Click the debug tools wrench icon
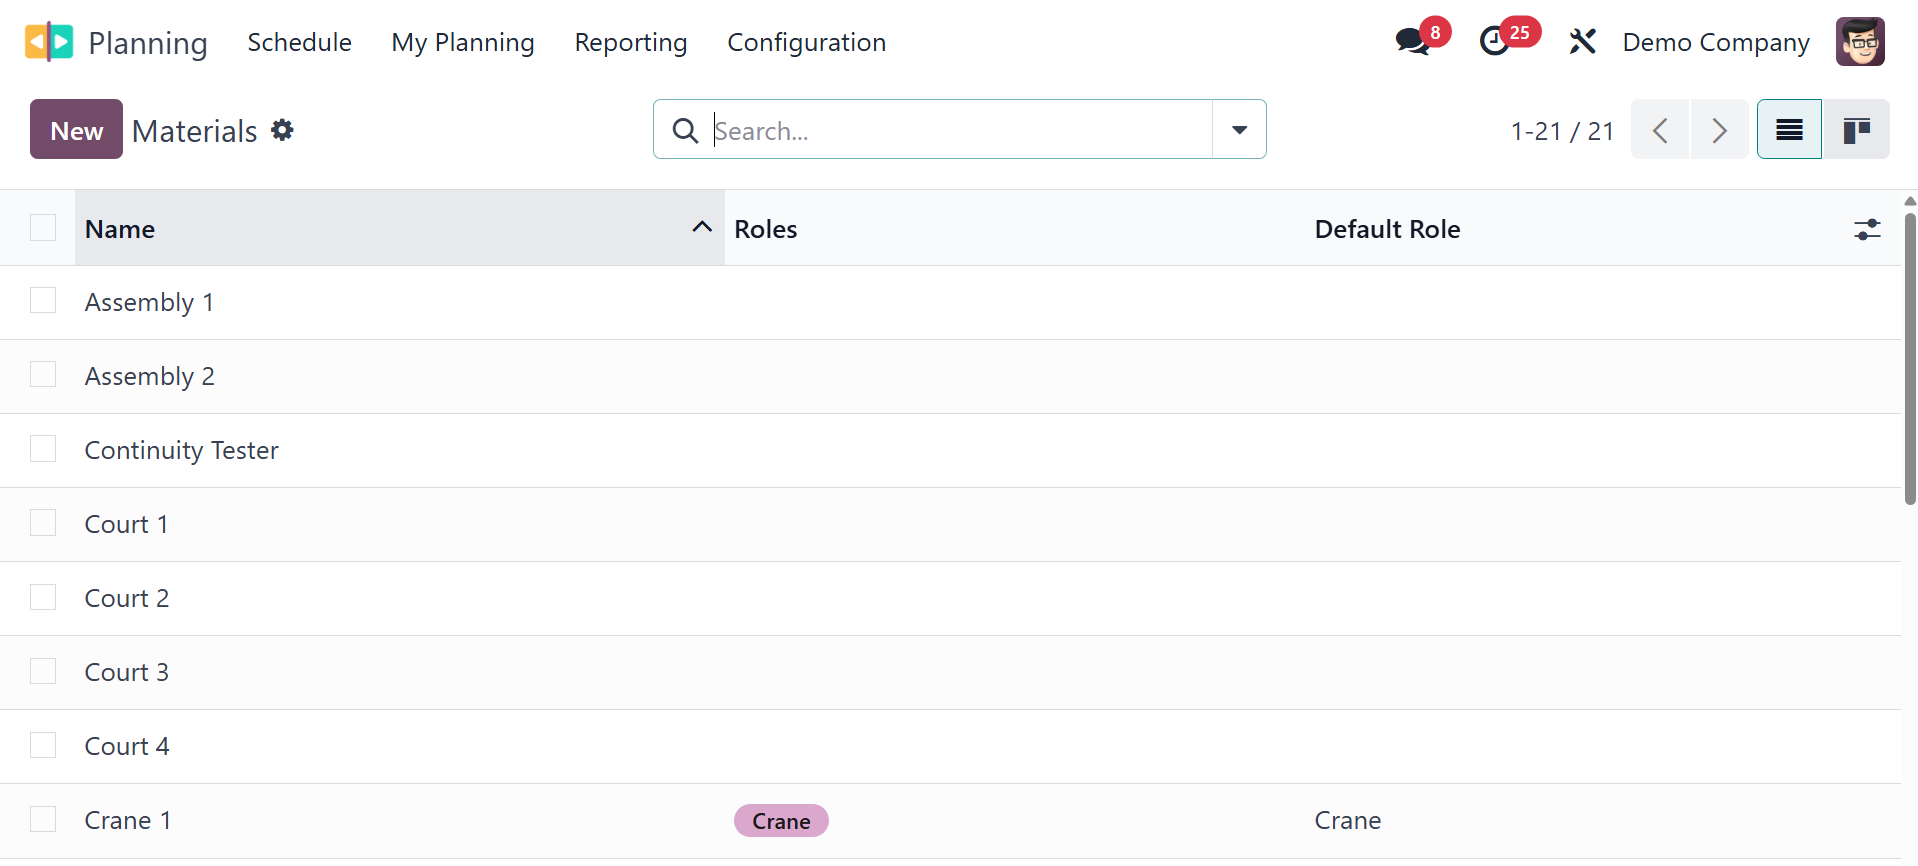Screen dimensions: 1918x866 click(1582, 42)
